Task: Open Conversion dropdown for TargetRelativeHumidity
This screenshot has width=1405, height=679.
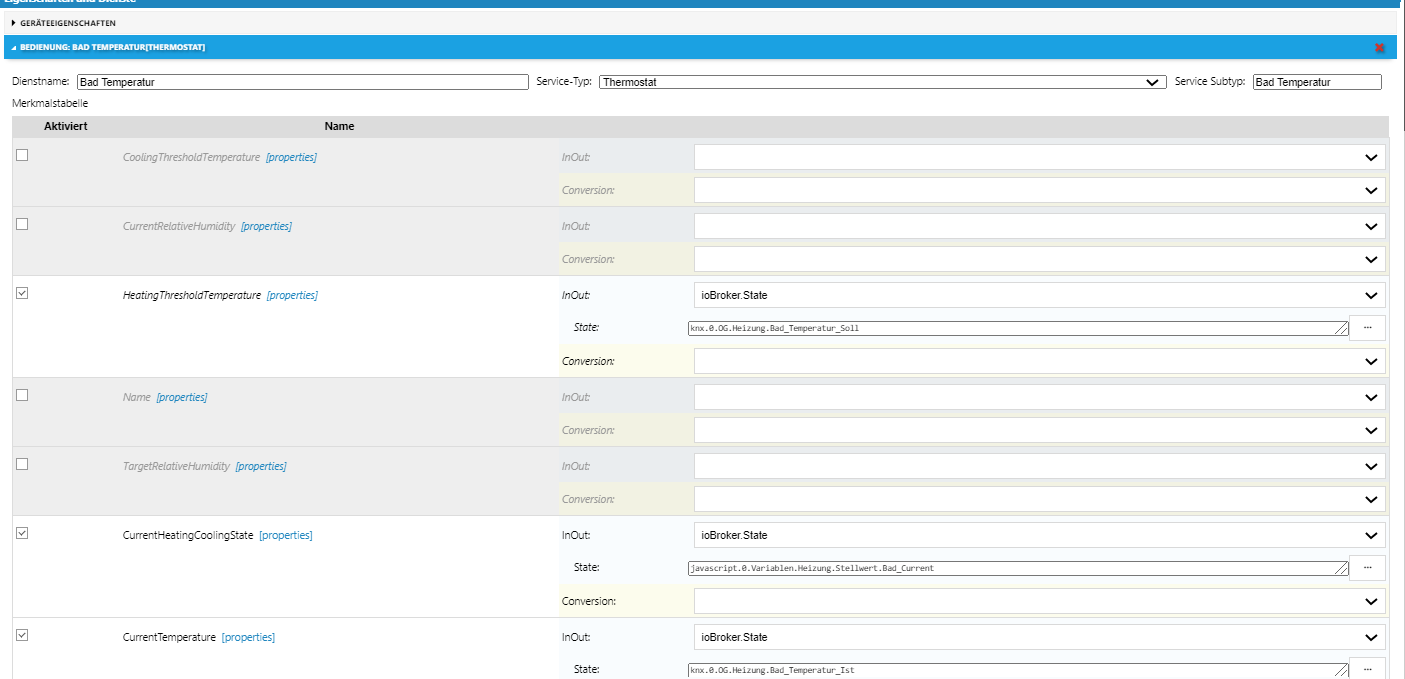Action: (x=1040, y=499)
